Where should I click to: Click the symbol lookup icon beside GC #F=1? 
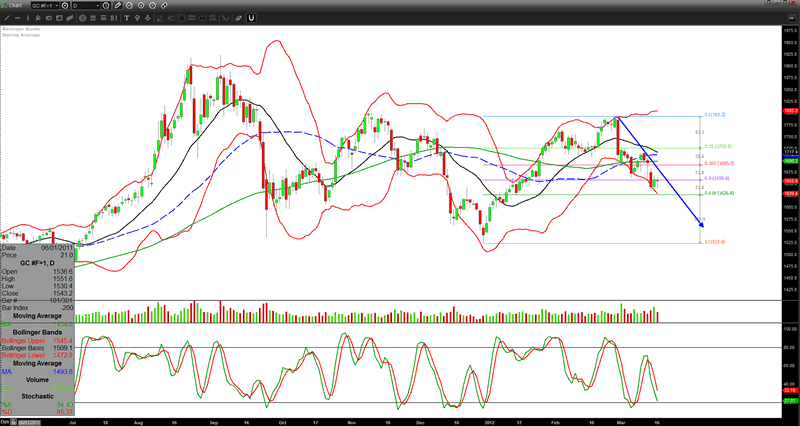[x=65, y=6]
